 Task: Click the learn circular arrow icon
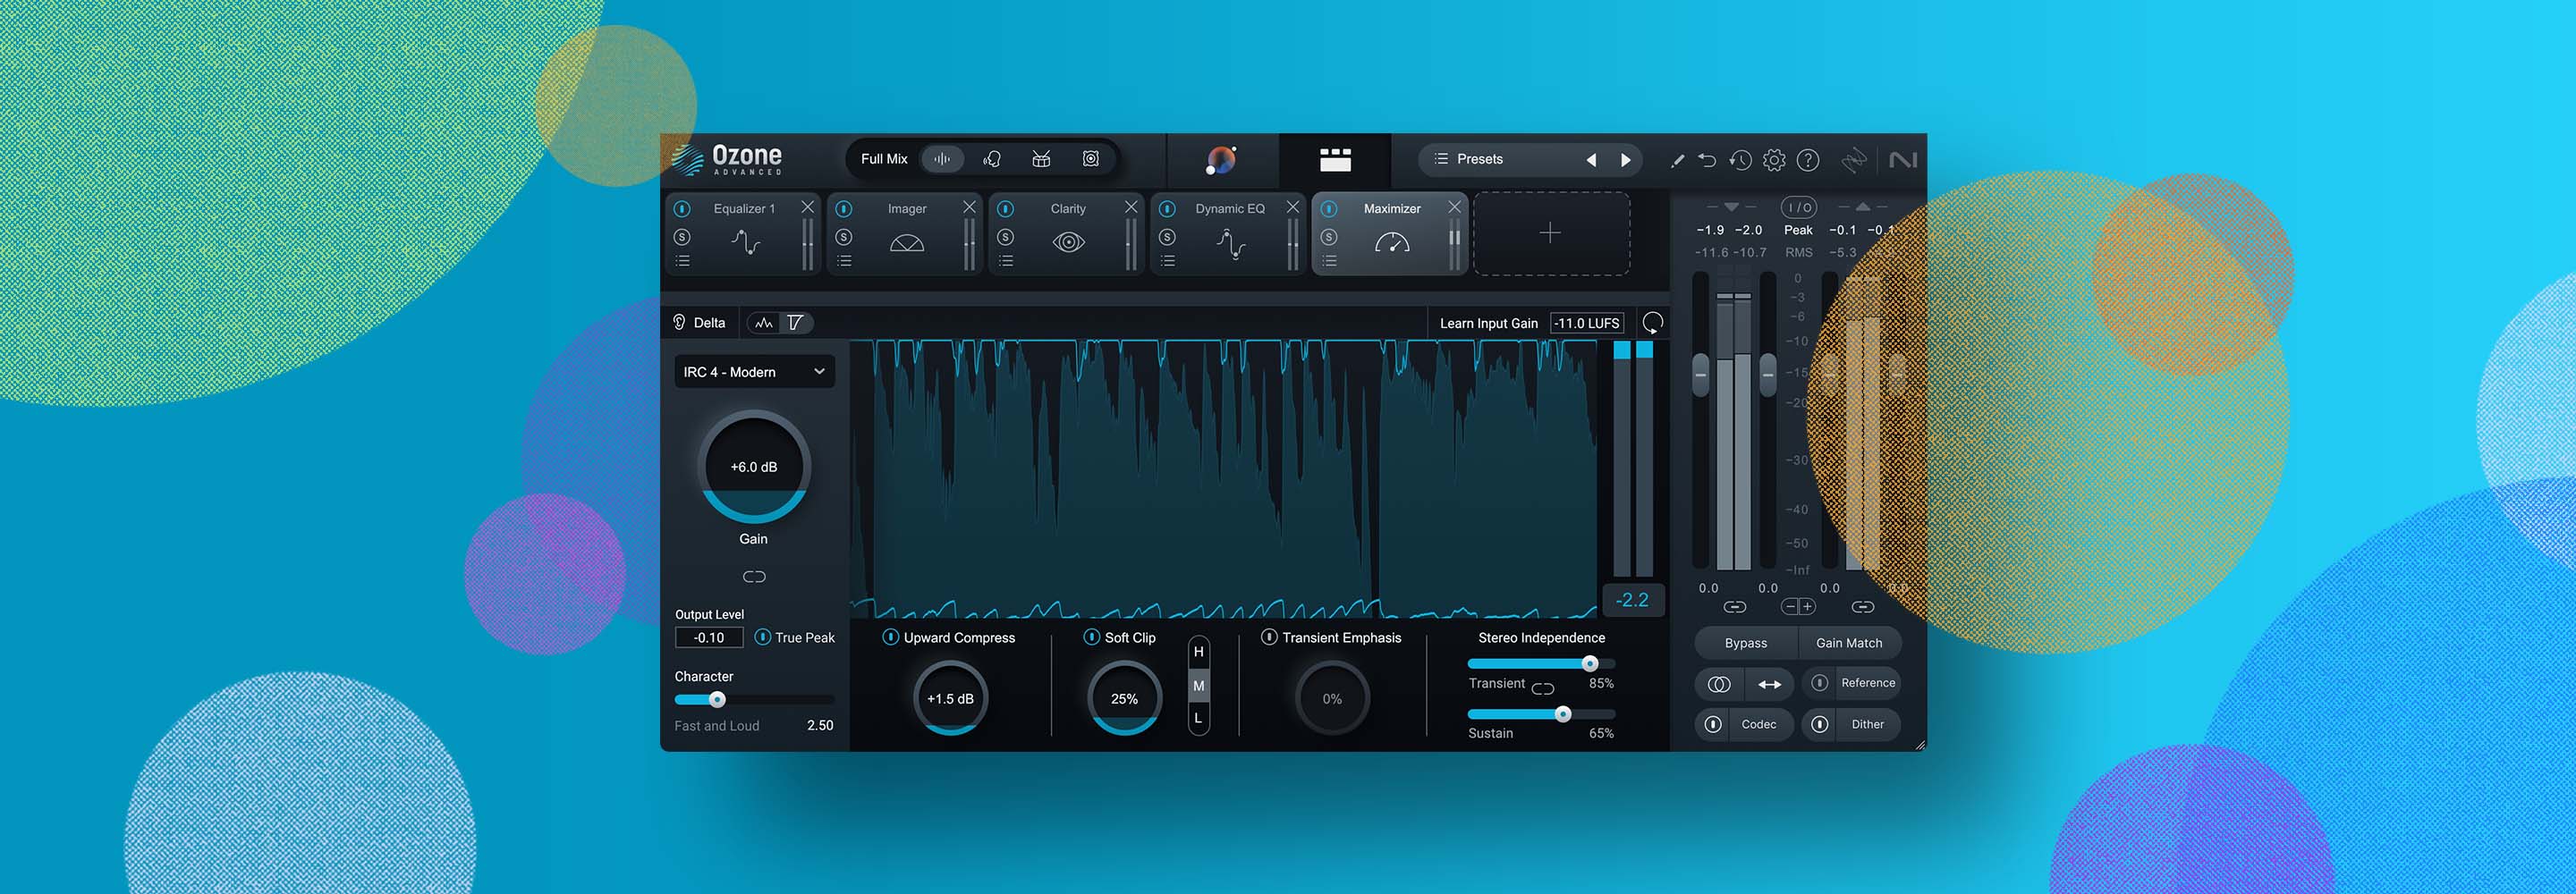pos(1653,323)
